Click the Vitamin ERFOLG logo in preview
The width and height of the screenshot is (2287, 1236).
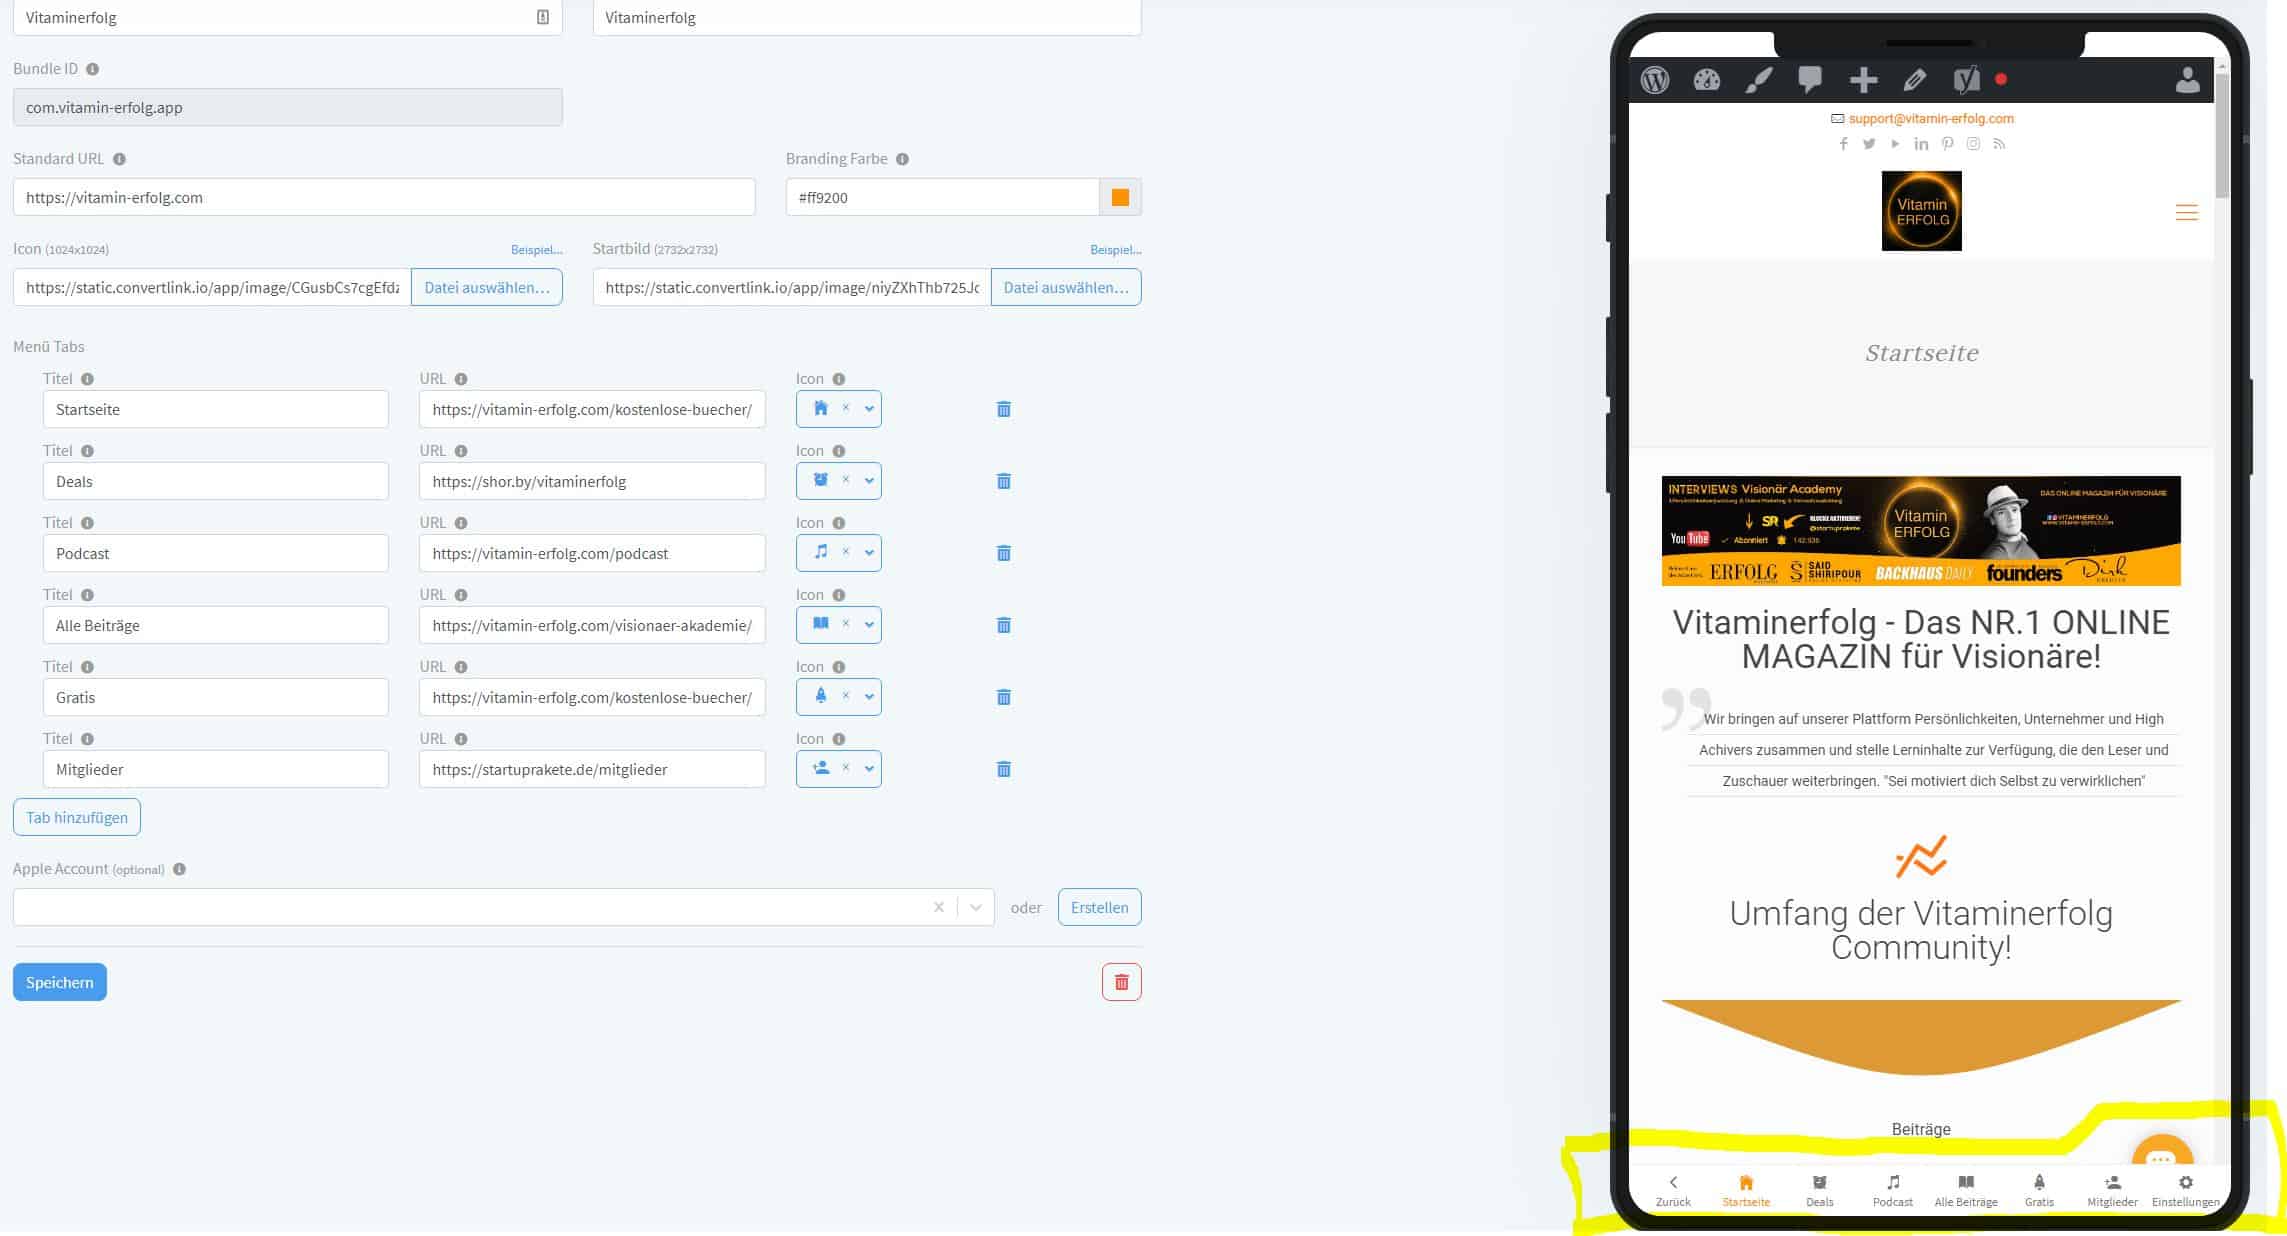pos(1921,211)
